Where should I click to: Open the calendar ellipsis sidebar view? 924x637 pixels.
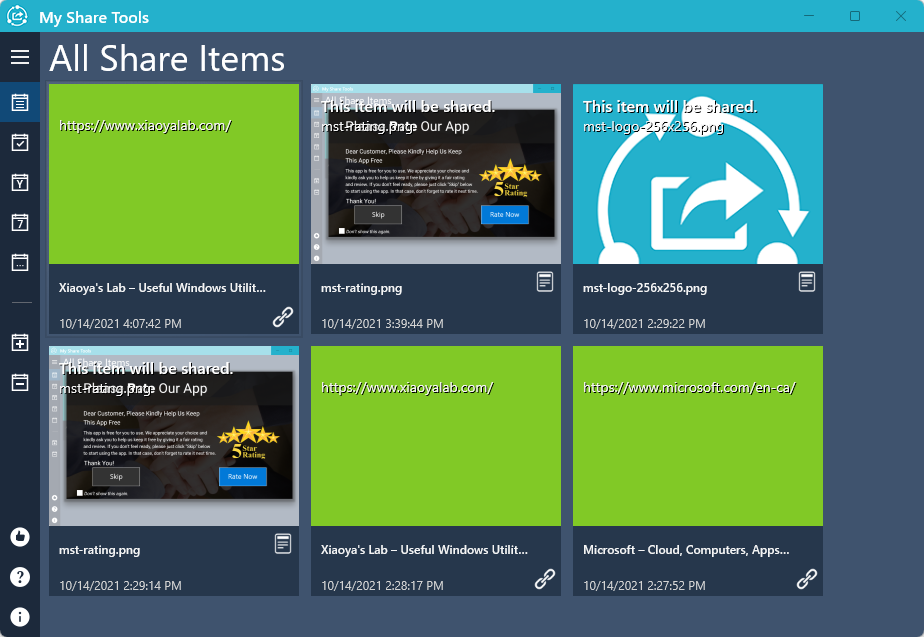20,262
